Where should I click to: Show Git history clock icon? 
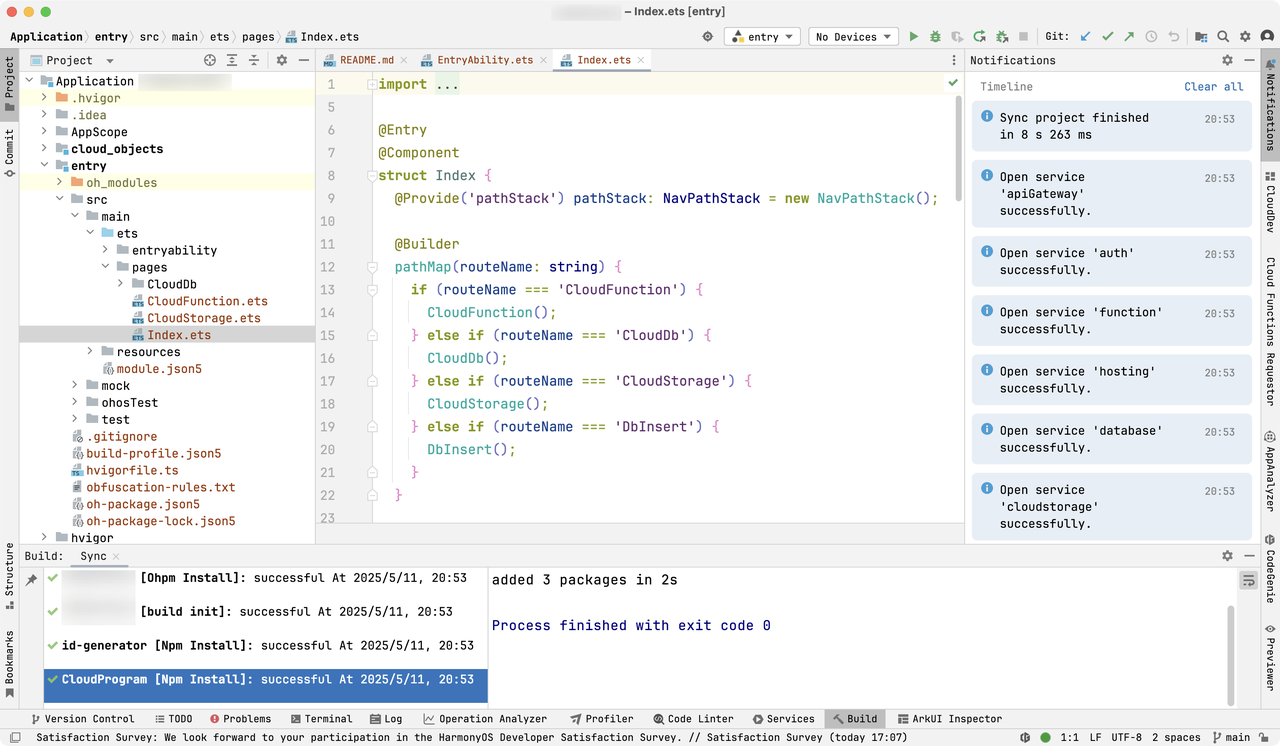[x=1151, y=37]
